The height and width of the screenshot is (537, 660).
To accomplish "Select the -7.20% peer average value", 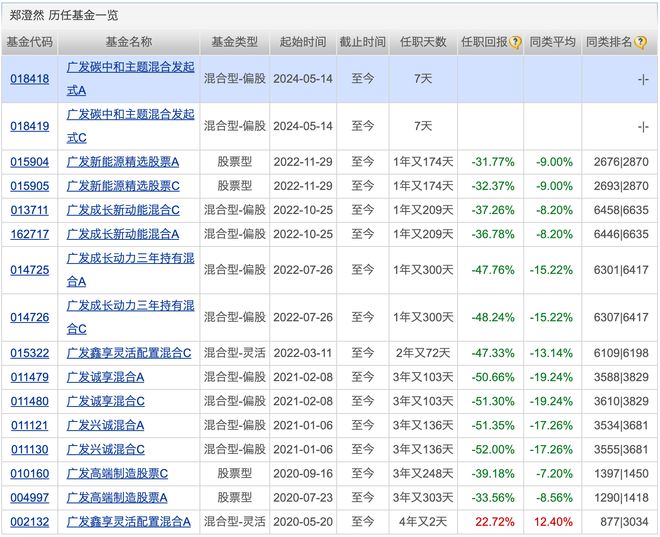I will tap(554, 473).
